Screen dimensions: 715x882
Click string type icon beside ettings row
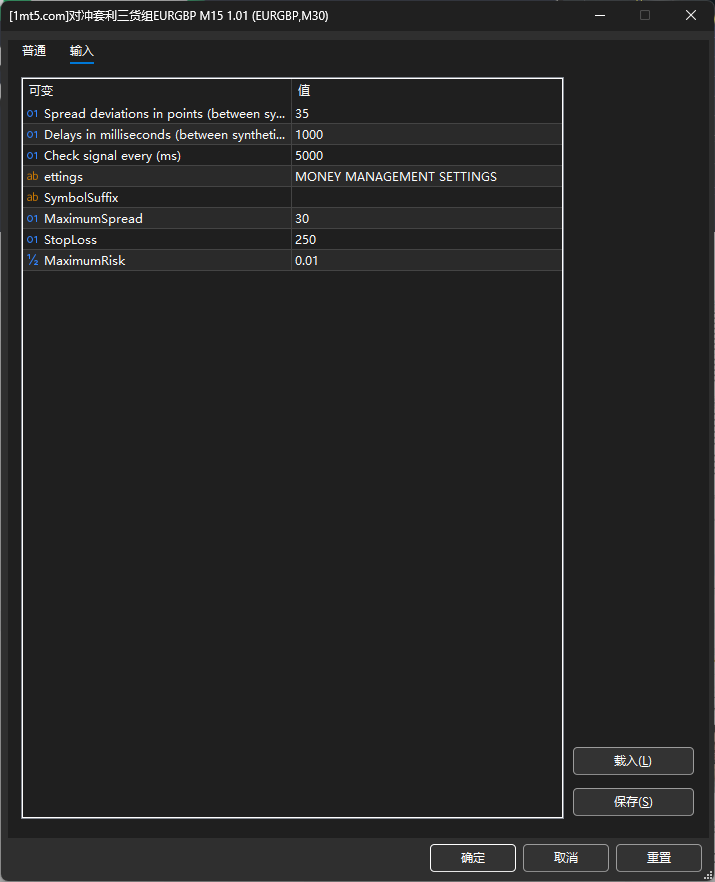[32, 177]
